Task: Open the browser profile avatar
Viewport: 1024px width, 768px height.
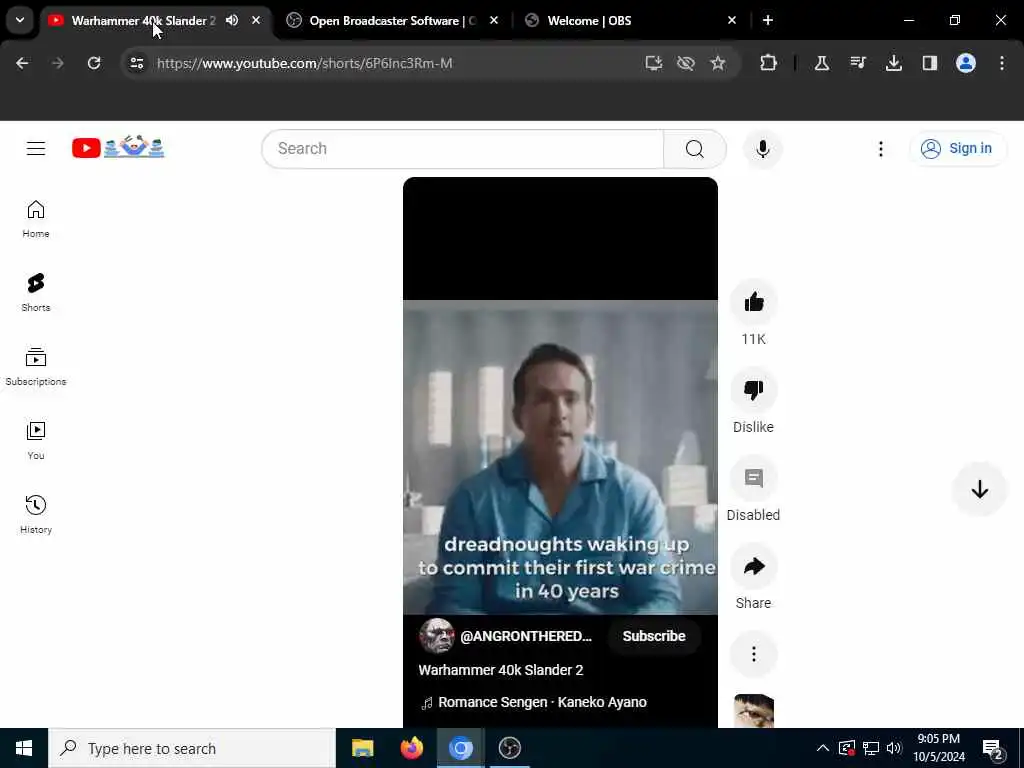Action: click(x=966, y=63)
